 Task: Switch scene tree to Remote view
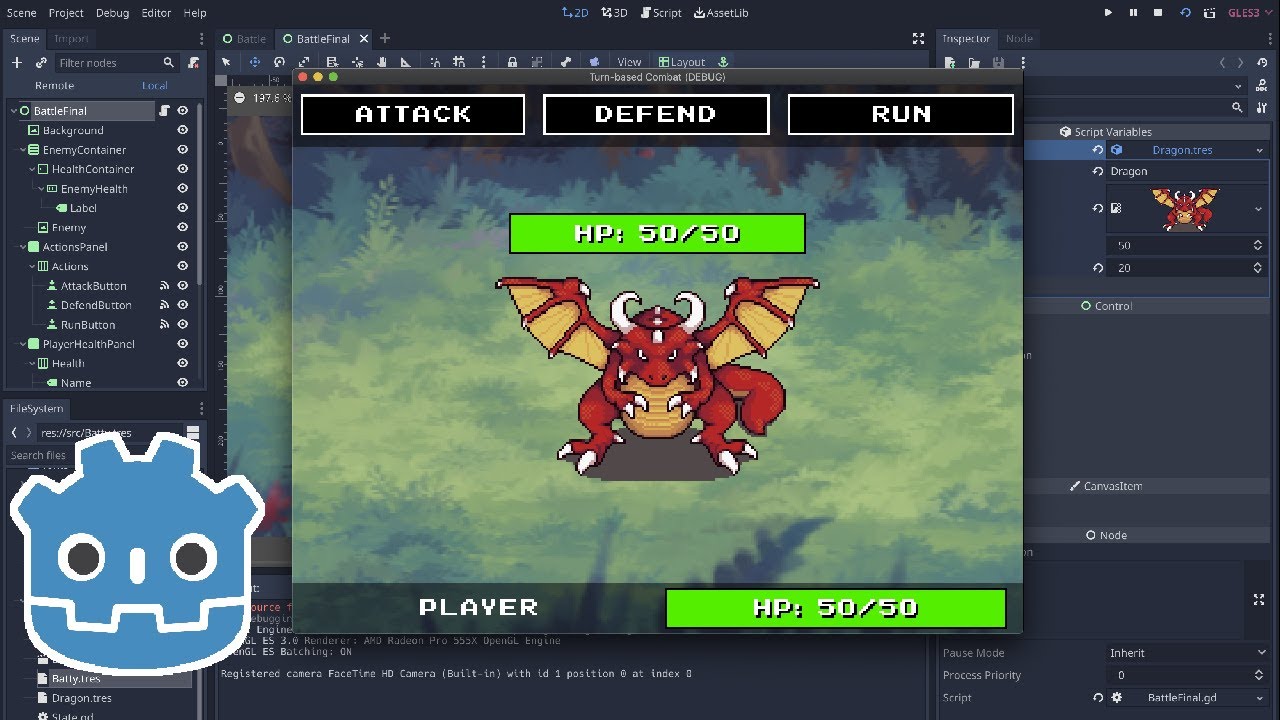[54, 86]
